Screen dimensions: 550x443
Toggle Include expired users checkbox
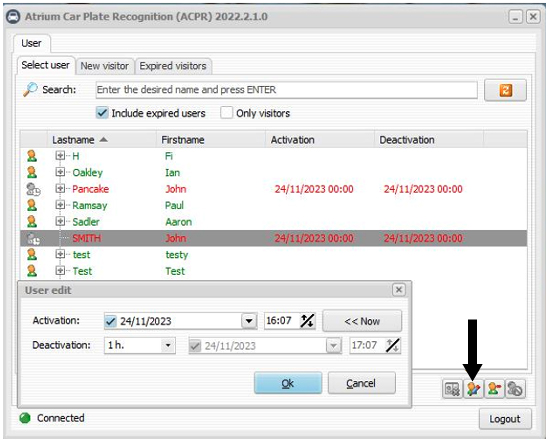(102, 113)
